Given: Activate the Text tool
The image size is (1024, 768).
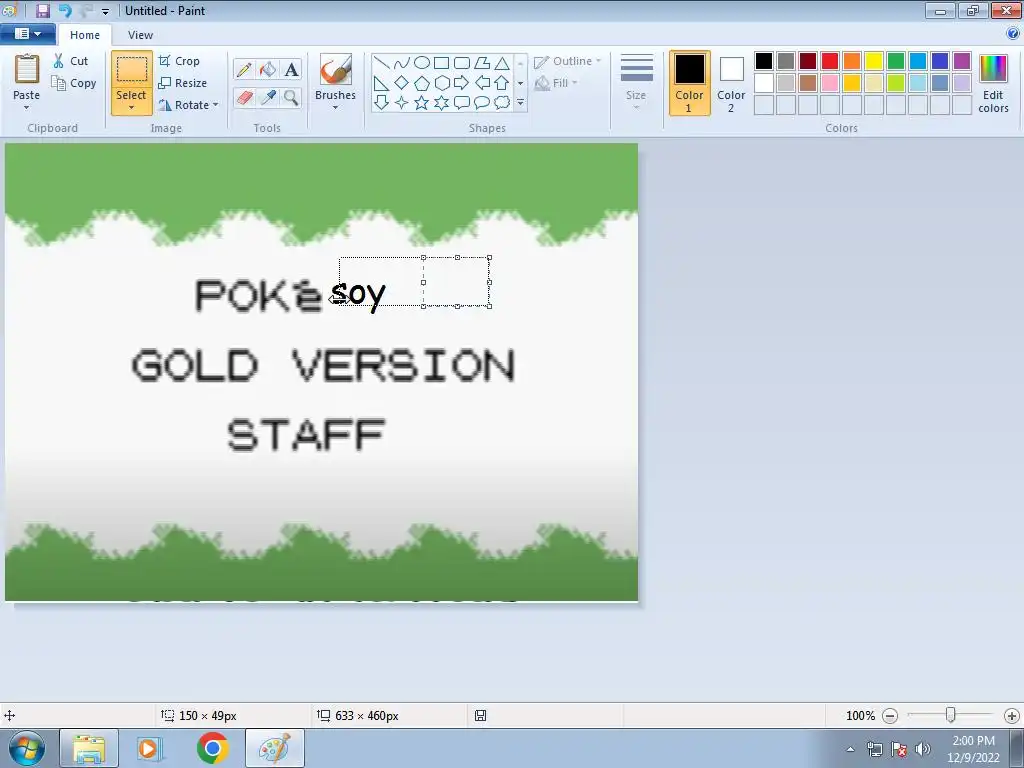Looking at the screenshot, I should coord(291,69).
